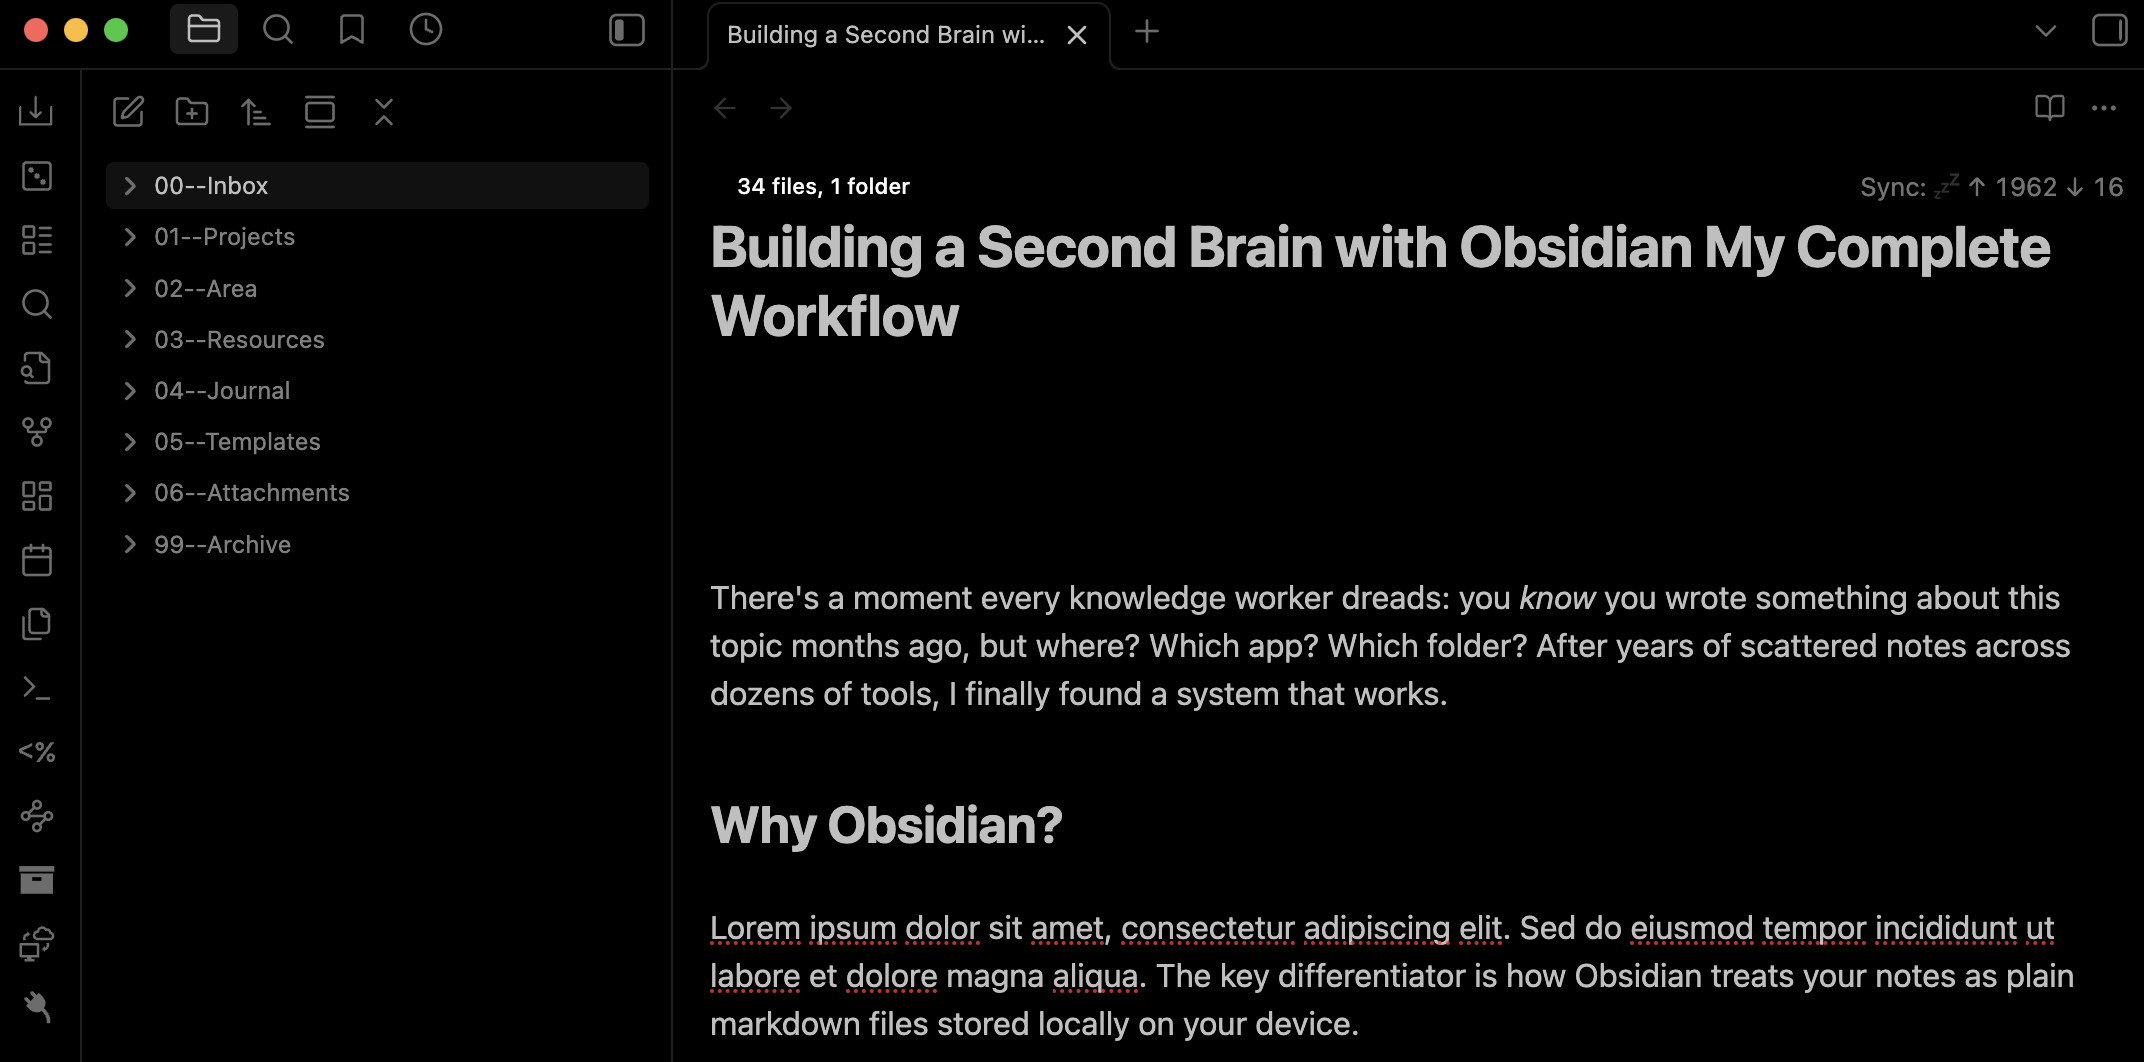Image resolution: width=2144 pixels, height=1062 pixels.
Task: Toggle the left sidebar visibility
Action: [627, 30]
